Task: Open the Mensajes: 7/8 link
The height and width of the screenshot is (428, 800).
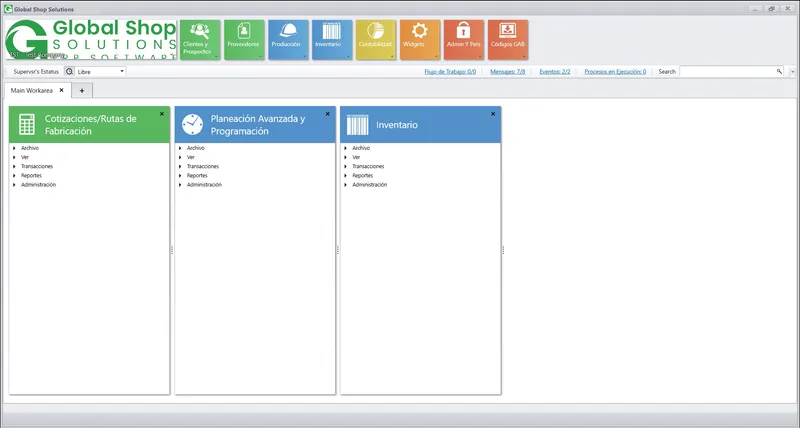Action: pyautogui.click(x=508, y=72)
